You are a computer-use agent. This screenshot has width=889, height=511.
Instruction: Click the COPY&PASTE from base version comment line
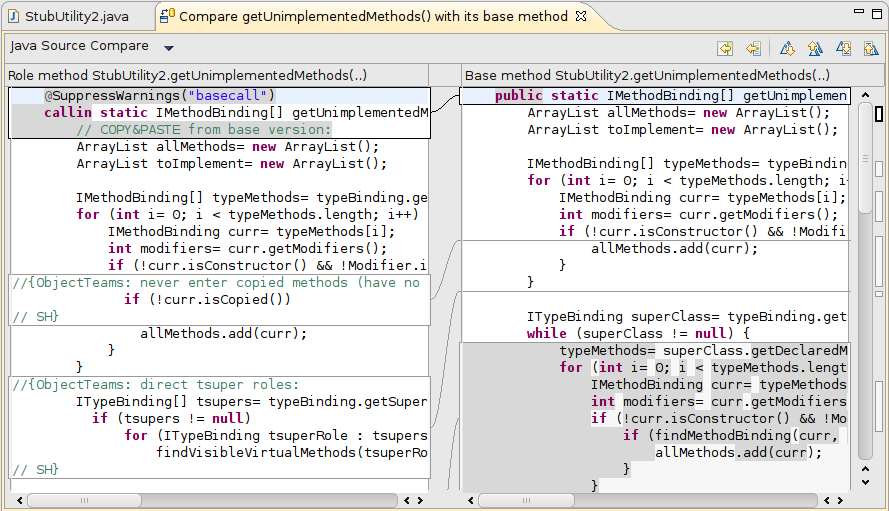pyautogui.click(x=203, y=129)
